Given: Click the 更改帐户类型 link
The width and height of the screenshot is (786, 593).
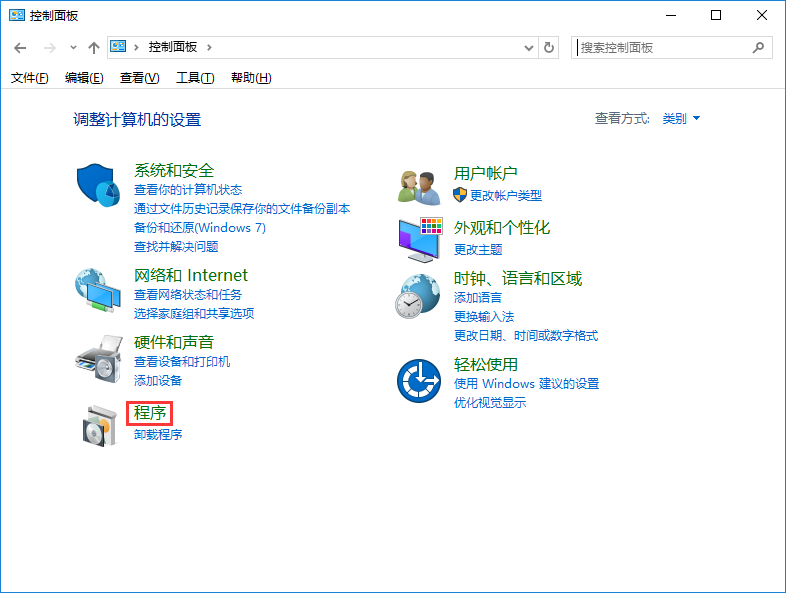Looking at the screenshot, I should pyautogui.click(x=505, y=195).
